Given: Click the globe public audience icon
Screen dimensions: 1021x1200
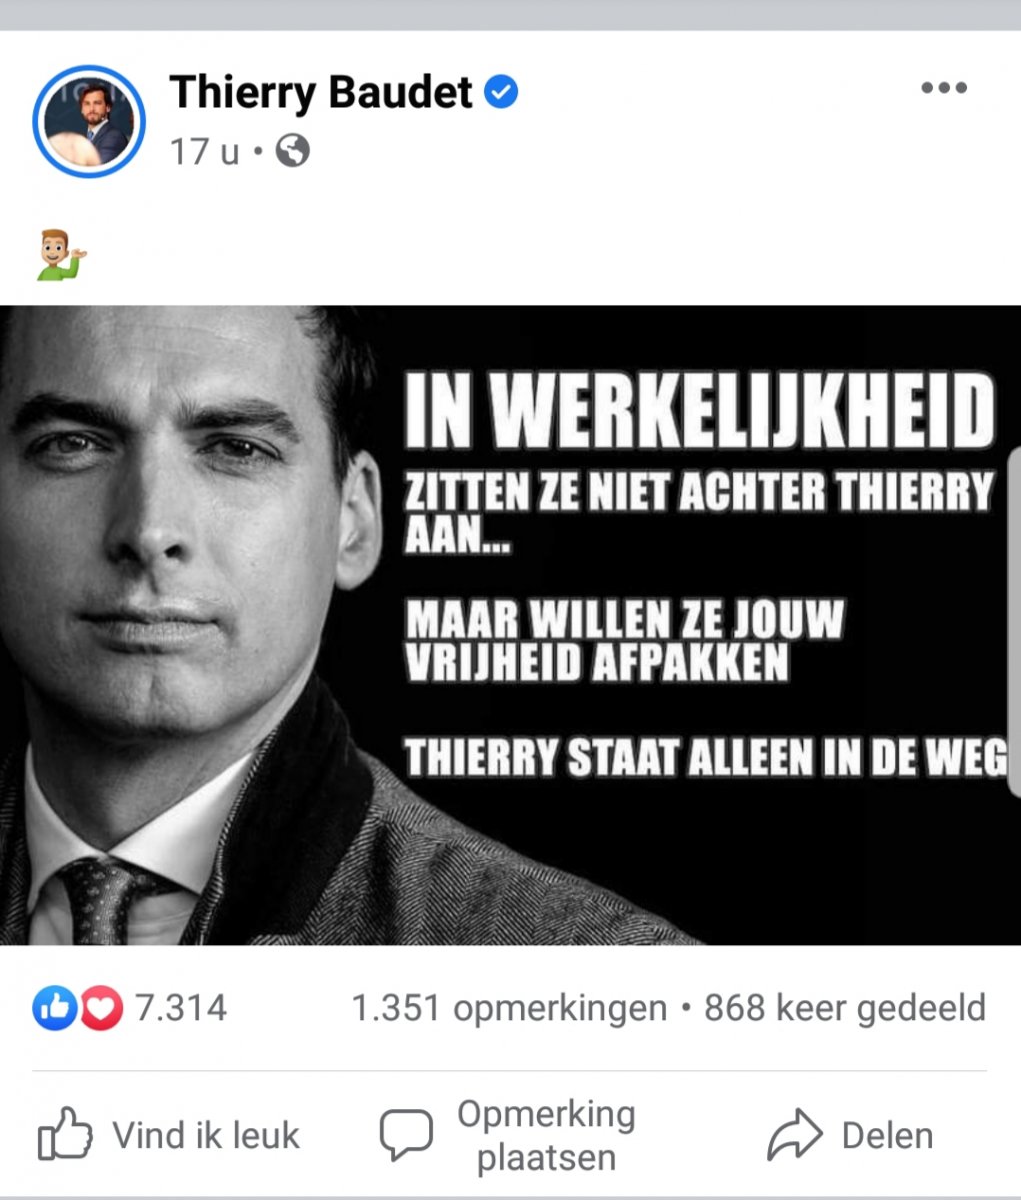Looking at the screenshot, I should pyautogui.click(x=292, y=152).
